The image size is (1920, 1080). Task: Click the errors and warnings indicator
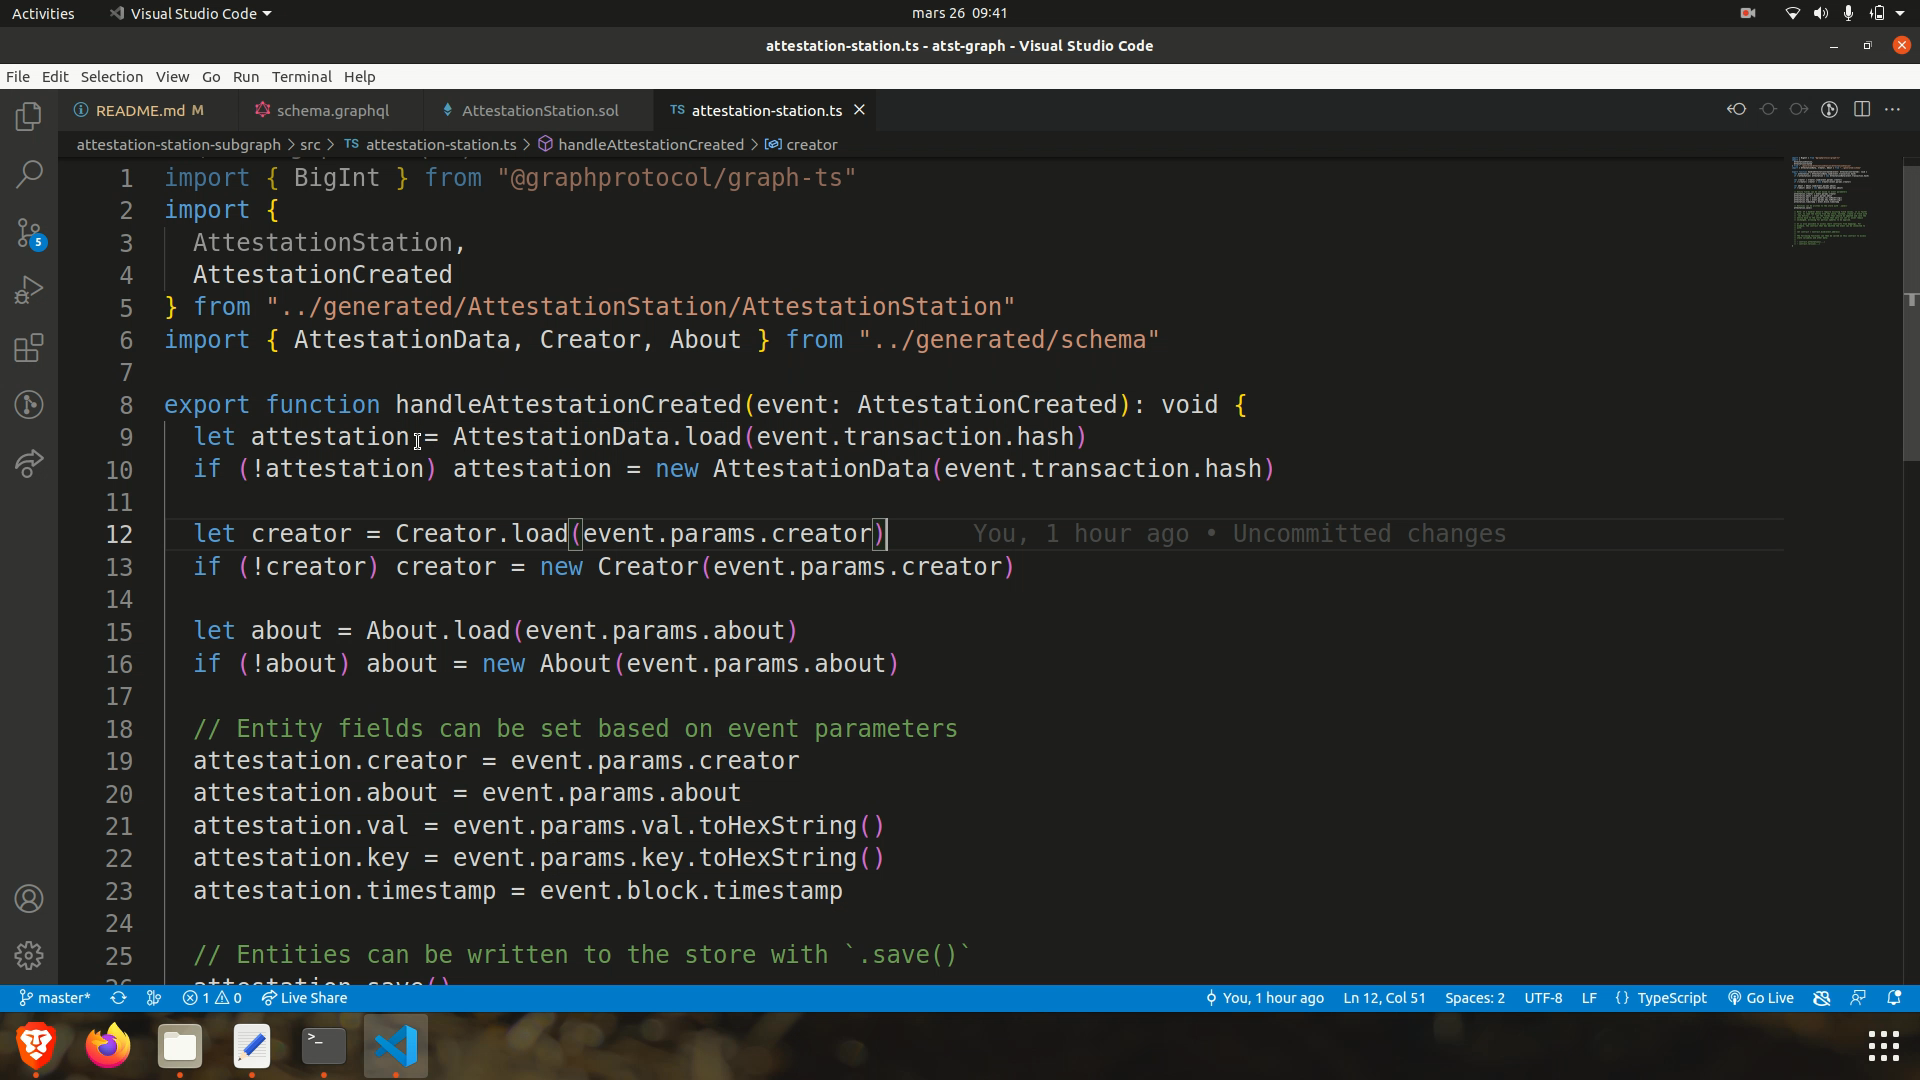point(212,998)
